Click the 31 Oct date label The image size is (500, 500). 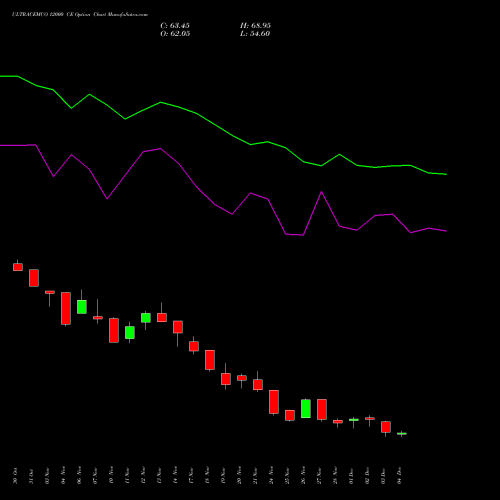31,476
